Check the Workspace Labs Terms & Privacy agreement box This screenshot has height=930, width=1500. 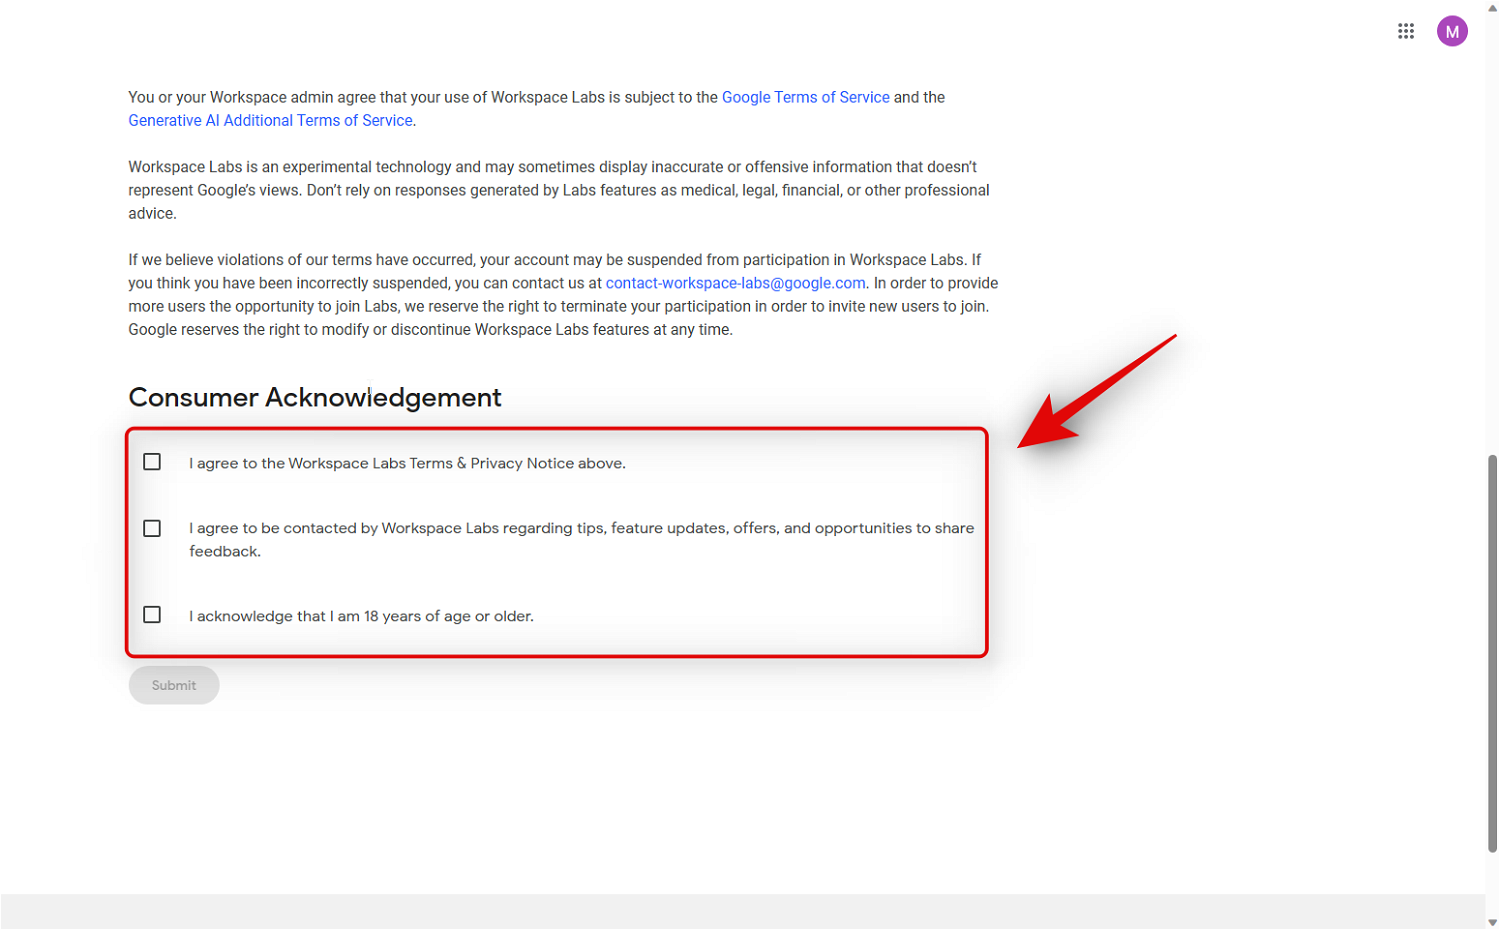152,462
